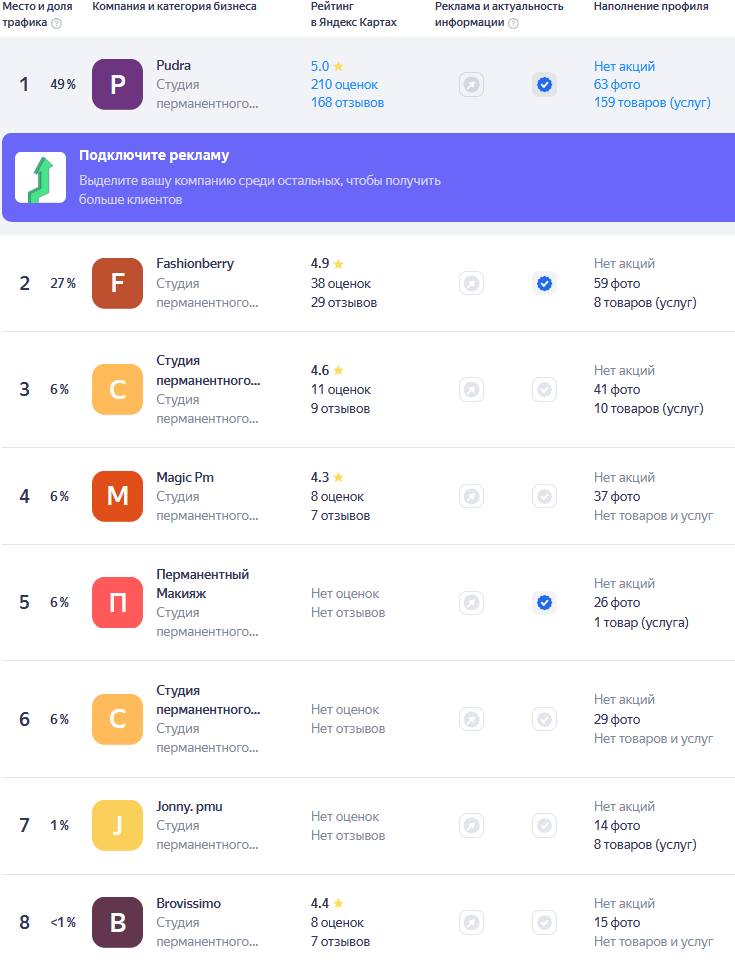735x965 pixels.
Task: Click the Рейтинг в Яндекс Картах header
Action: [353, 14]
